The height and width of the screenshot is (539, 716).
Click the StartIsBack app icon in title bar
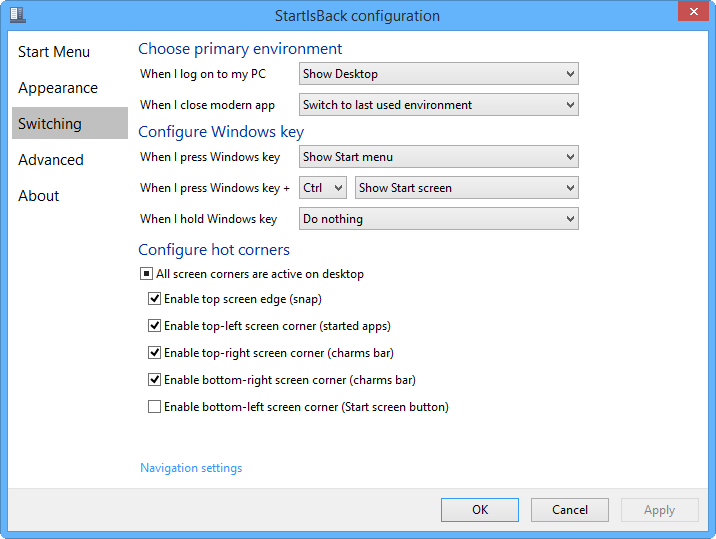coord(17,15)
